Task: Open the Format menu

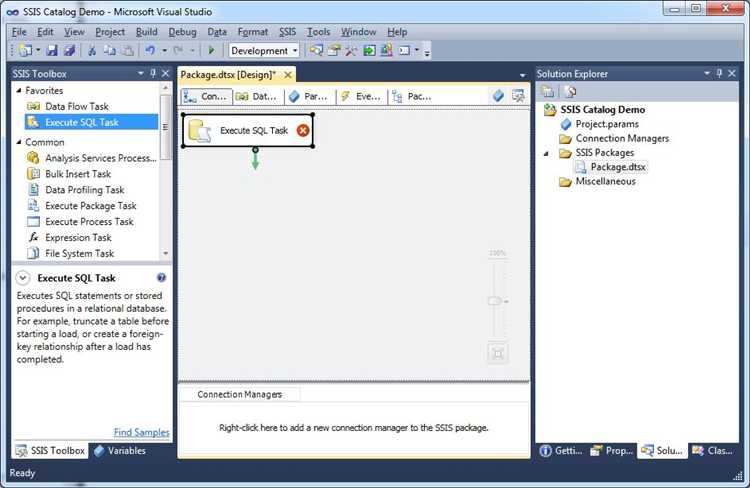Action: [x=253, y=32]
